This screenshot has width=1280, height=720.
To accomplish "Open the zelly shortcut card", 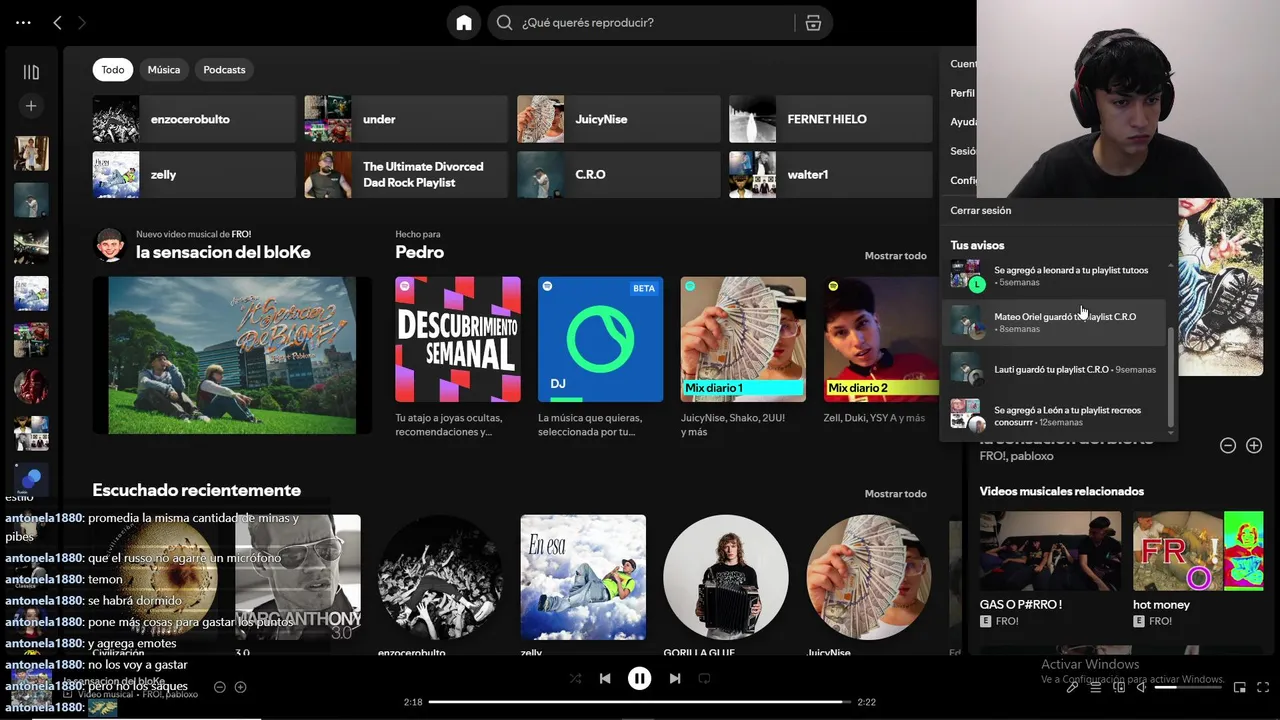I will [x=194, y=174].
